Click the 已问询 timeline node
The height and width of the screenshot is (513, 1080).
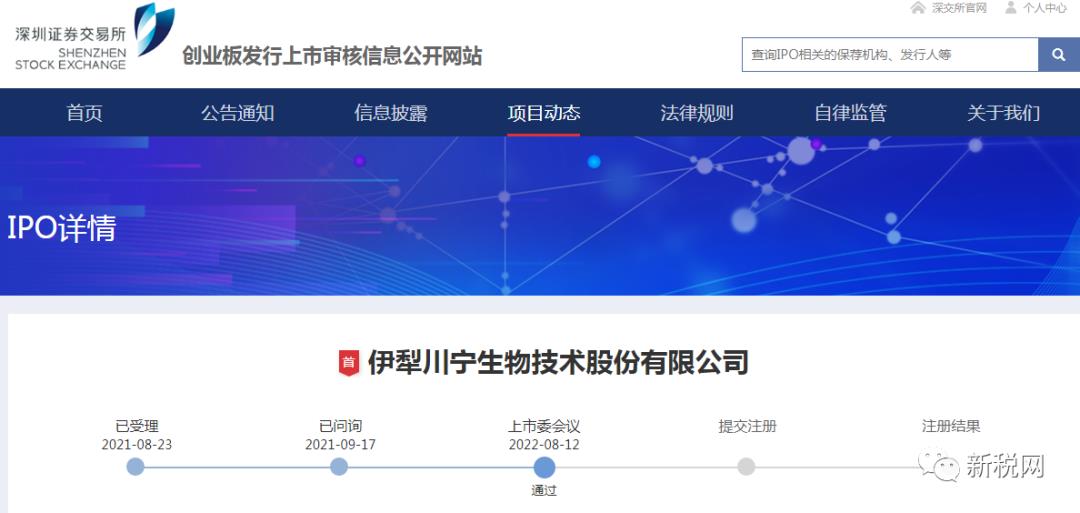click(339, 467)
